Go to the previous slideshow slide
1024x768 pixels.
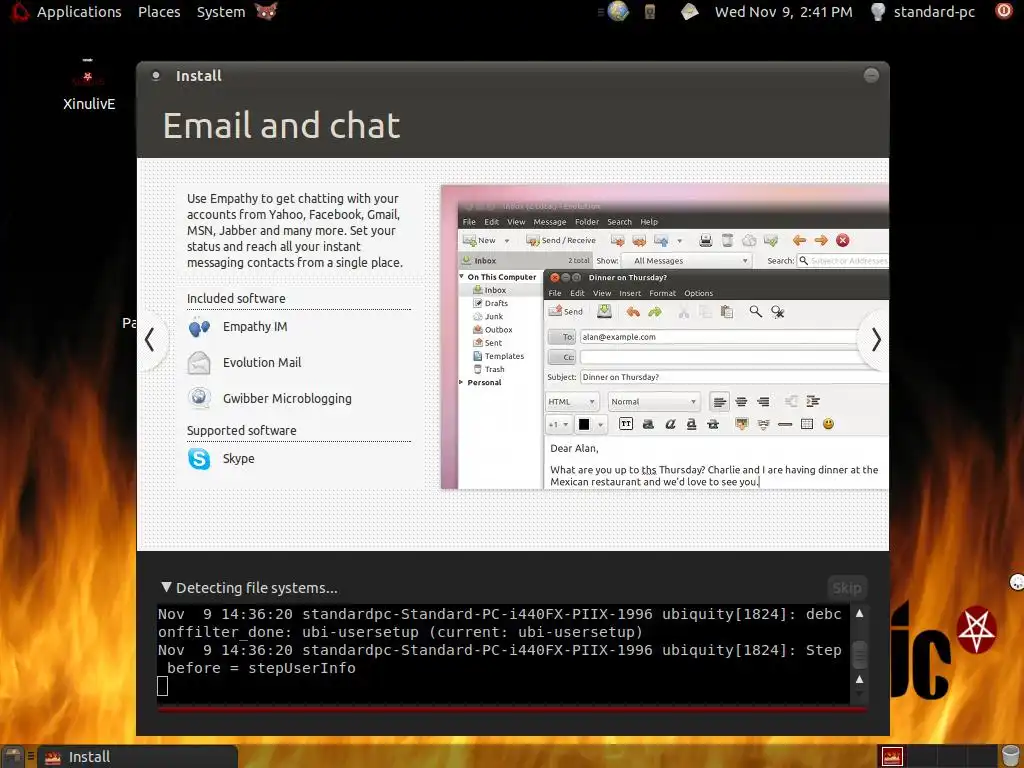point(150,340)
